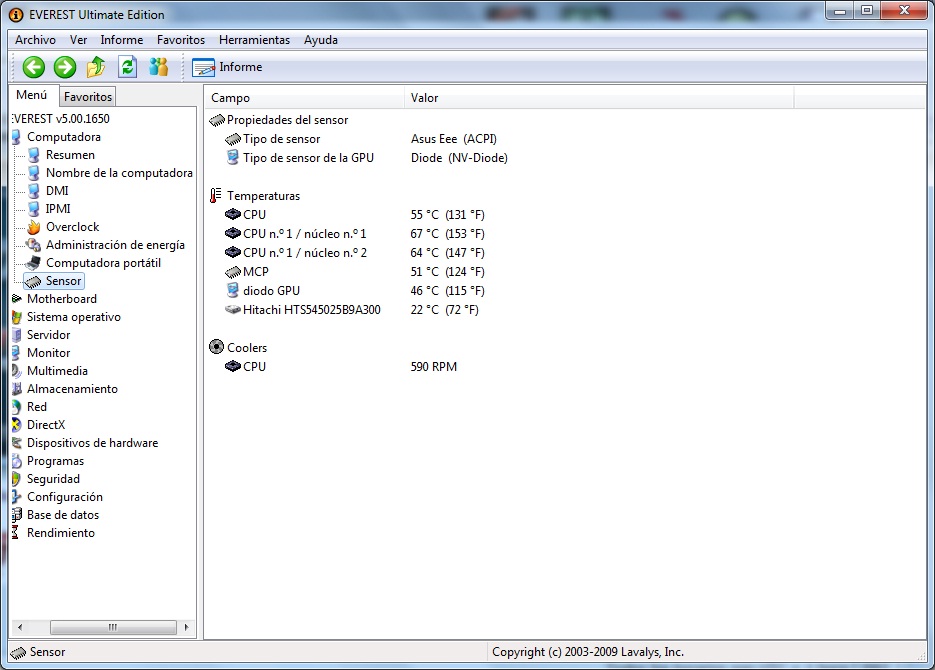Viewport: 935px width, 670px height.
Task: Click the users toolbar icon
Action: 159,67
